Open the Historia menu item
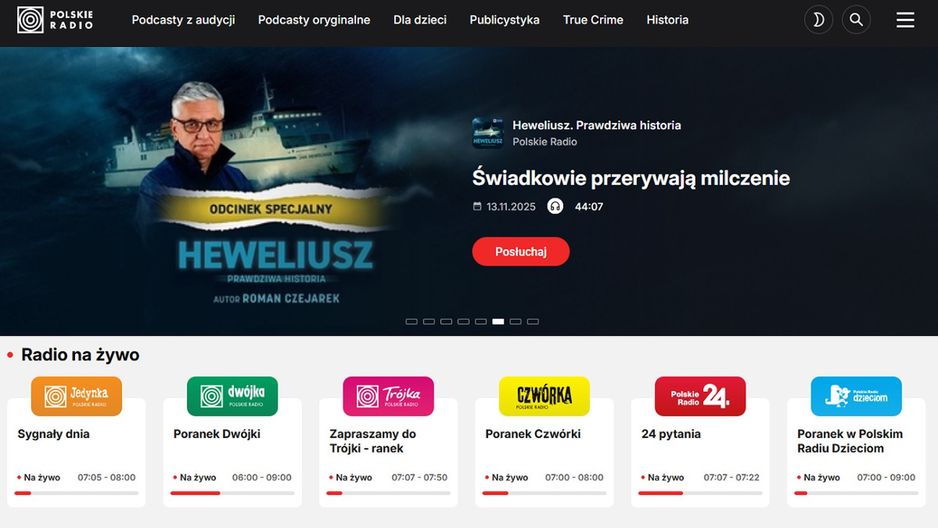This screenshot has height=528, width=938. point(667,20)
